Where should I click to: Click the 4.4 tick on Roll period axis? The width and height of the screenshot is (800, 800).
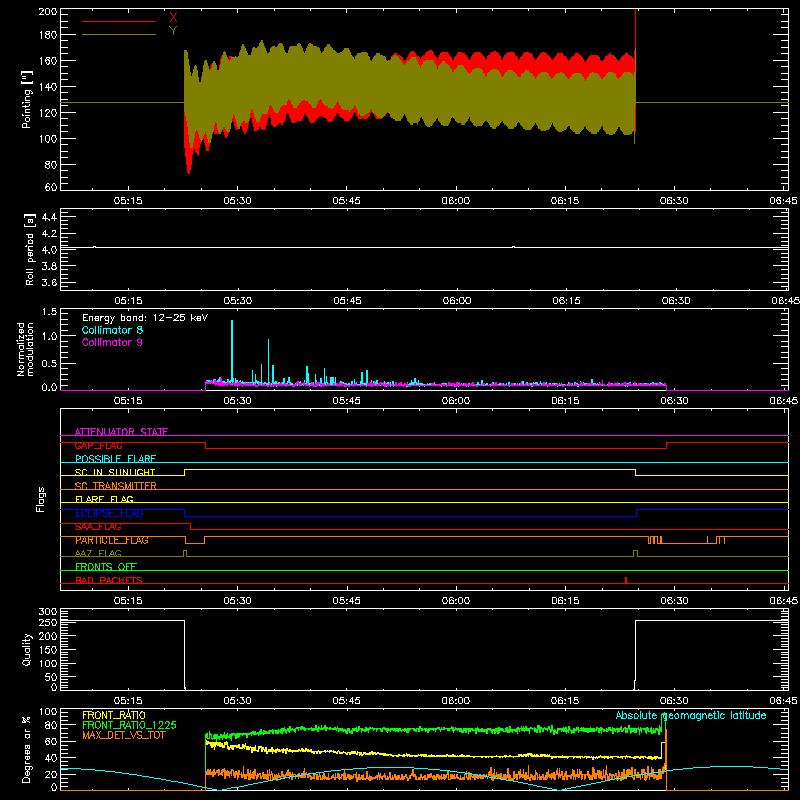point(49,217)
